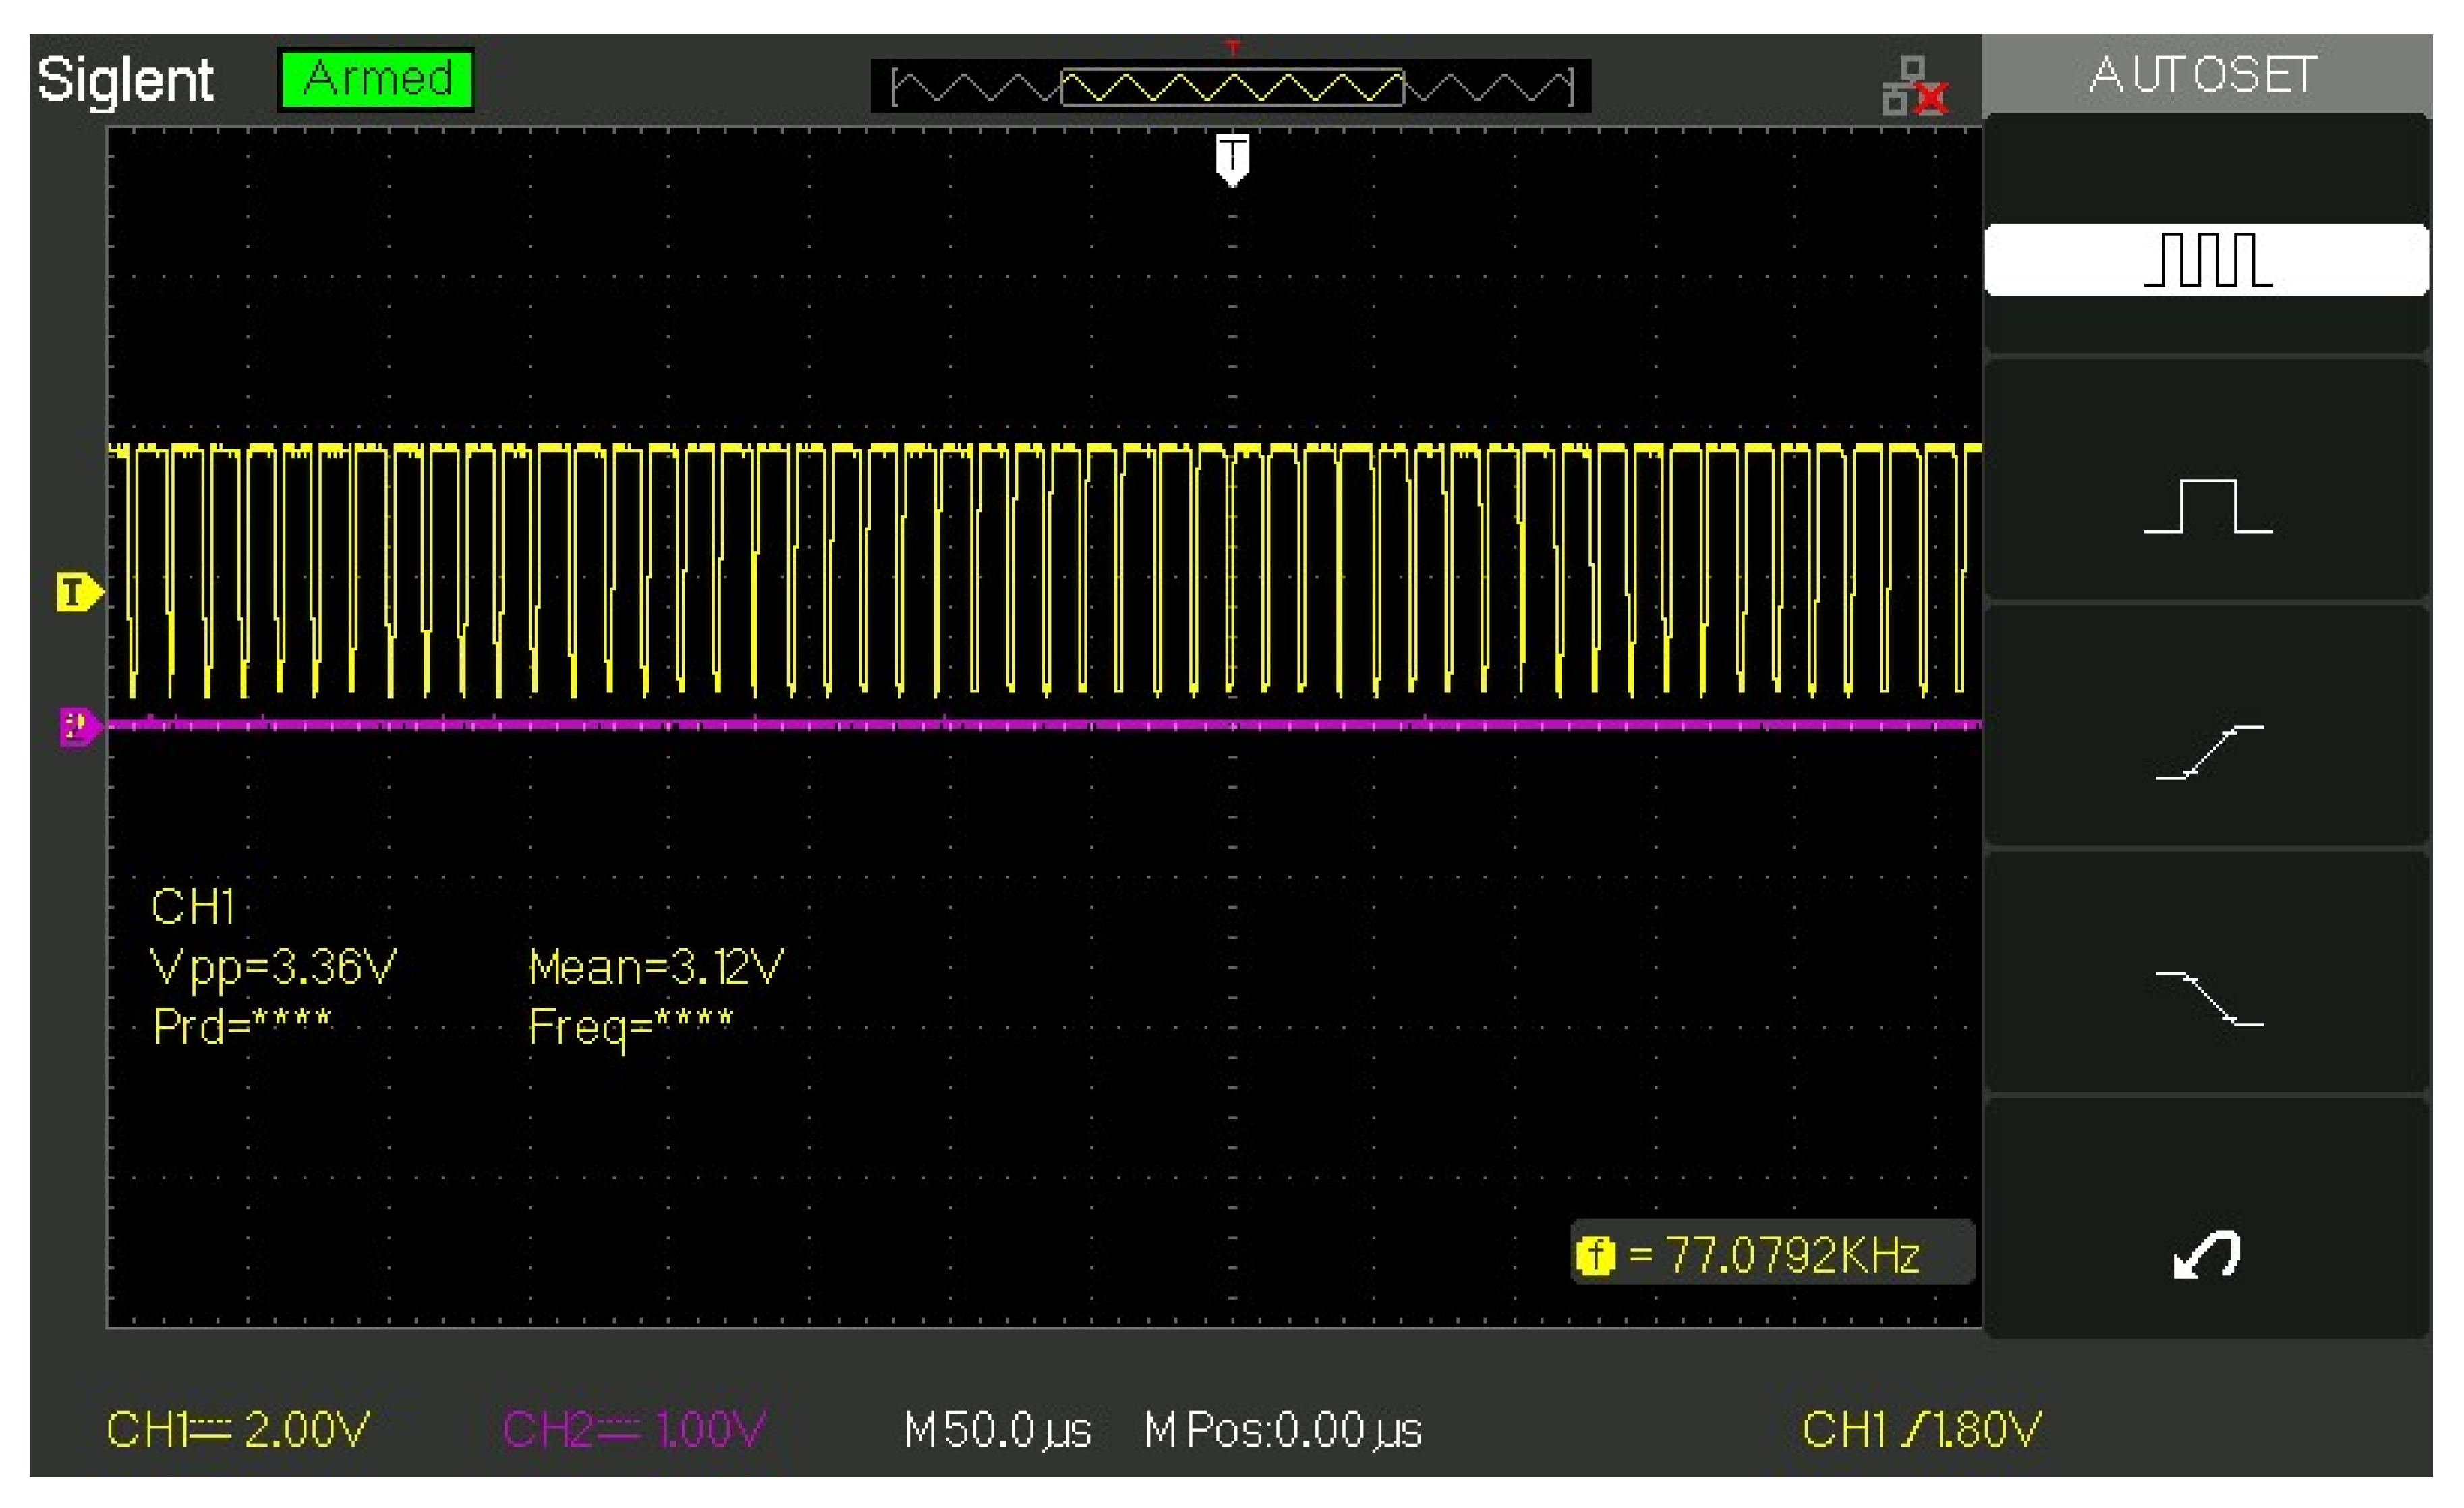This screenshot has width=2464, height=1508.
Task: Click the CH2 1.00V scale readout
Action: 634,1429
